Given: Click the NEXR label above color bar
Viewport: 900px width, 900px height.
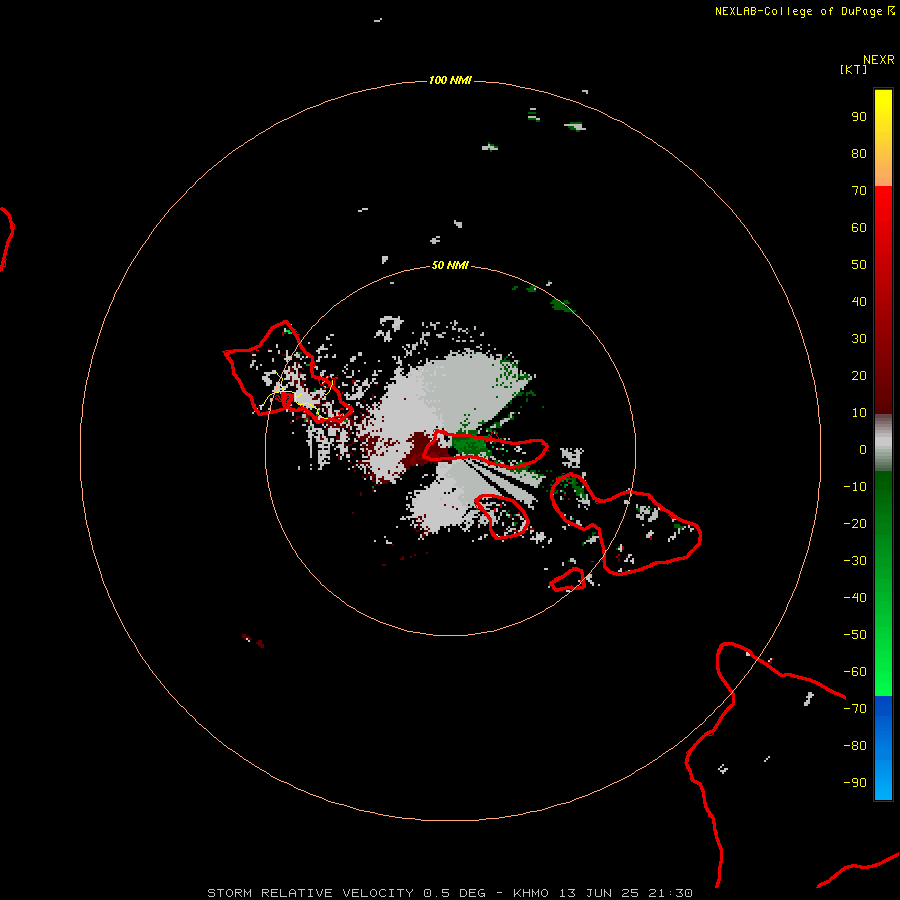Looking at the screenshot, I should click(x=879, y=60).
